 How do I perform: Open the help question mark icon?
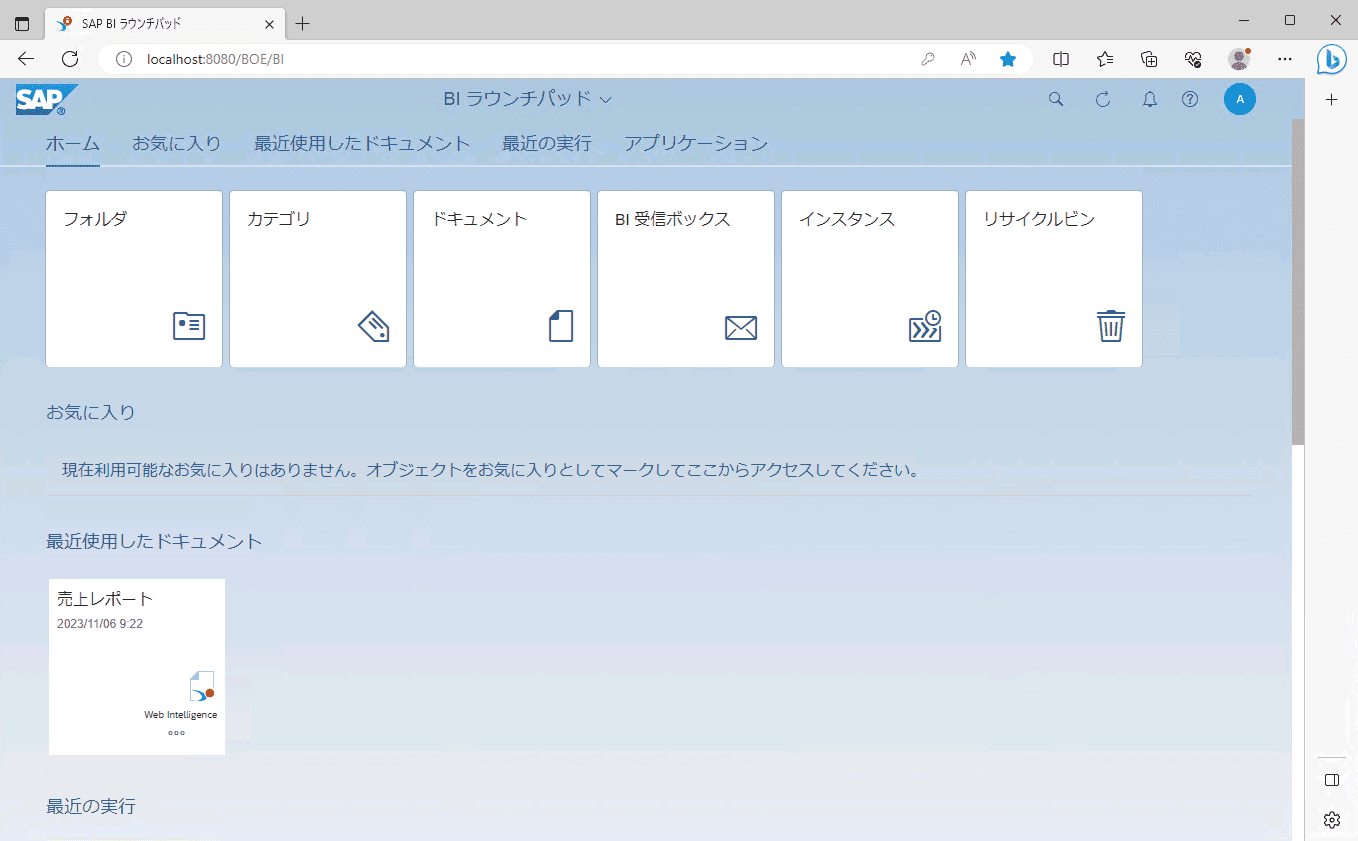(x=1190, y=99)
